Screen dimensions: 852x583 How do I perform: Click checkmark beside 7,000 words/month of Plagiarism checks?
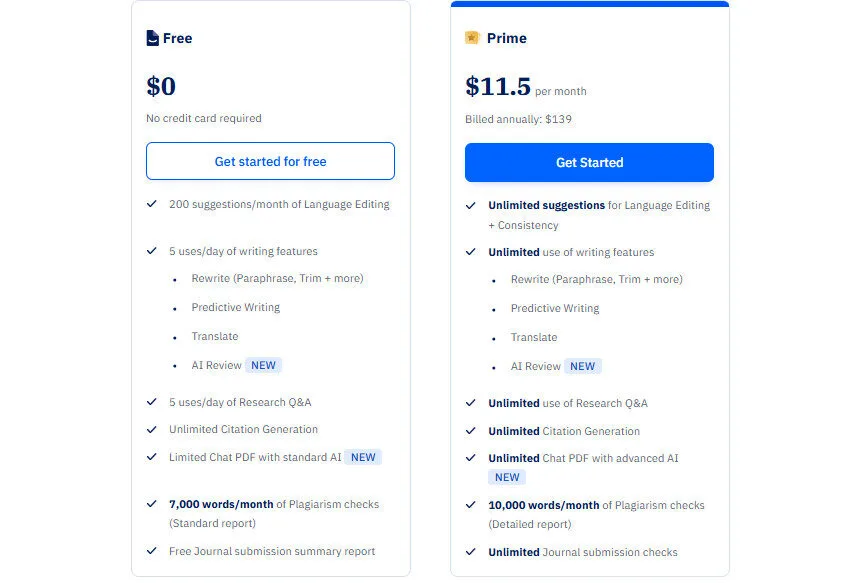pos(152,504)
